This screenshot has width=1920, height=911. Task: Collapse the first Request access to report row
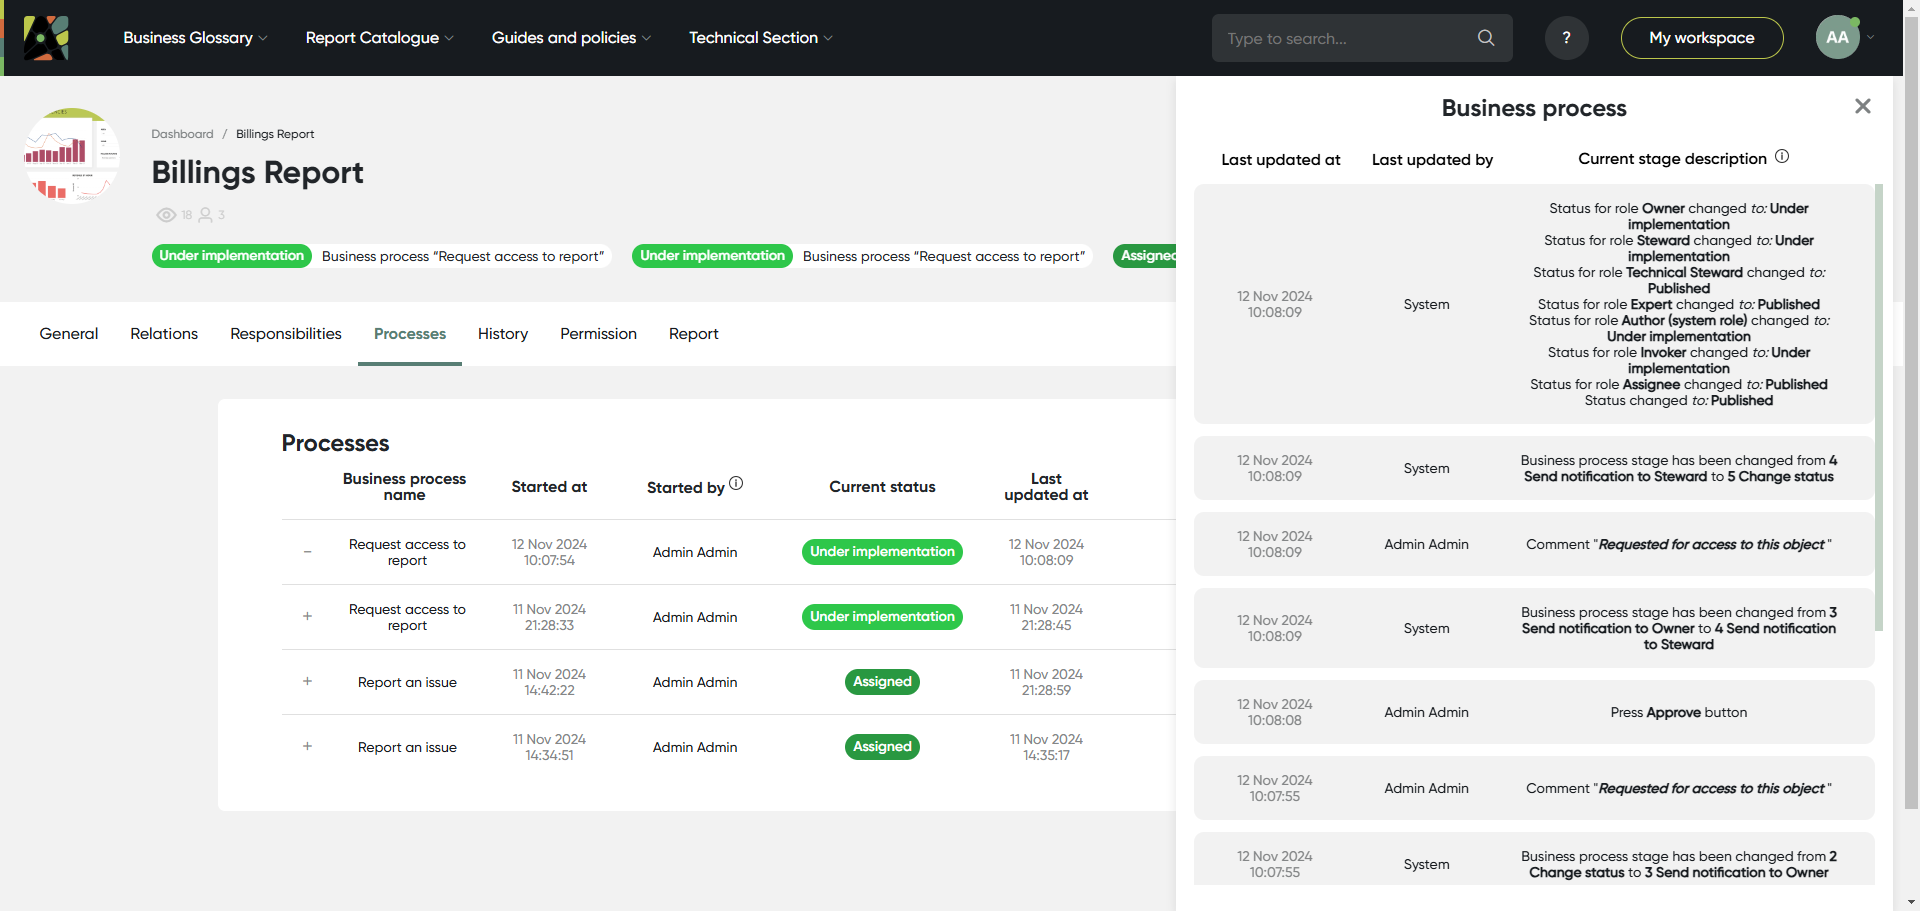[x=307, y=552]
